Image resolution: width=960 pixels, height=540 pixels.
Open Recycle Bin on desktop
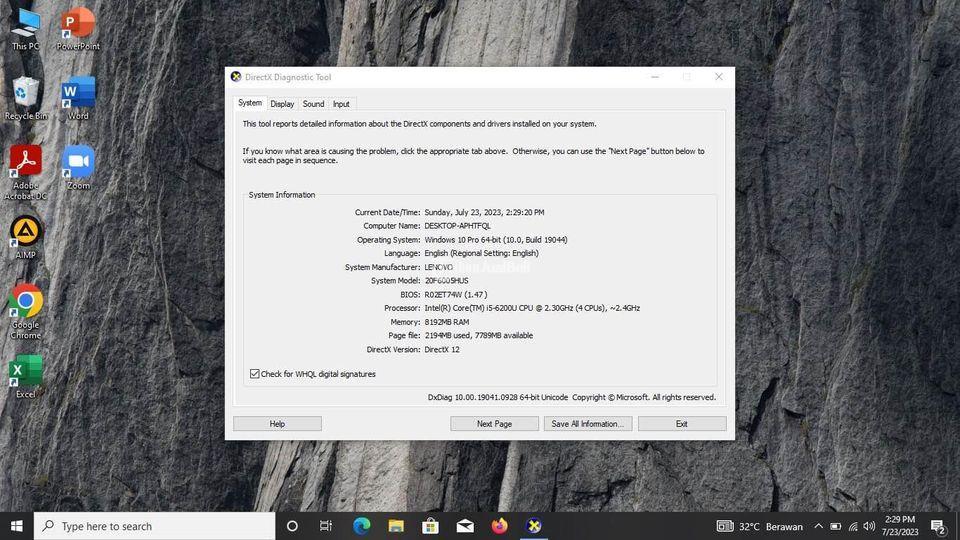click(25, 94)
